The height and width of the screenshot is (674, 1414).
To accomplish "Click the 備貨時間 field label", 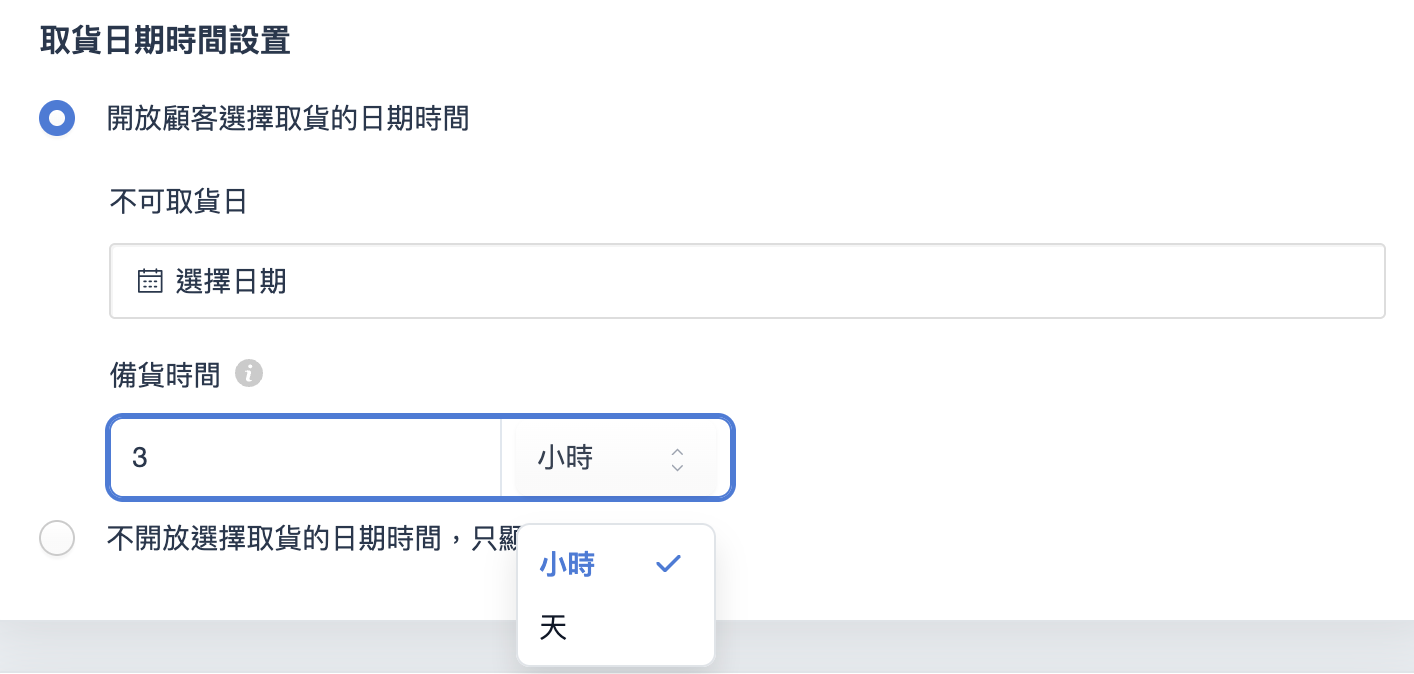I will [164, 375].
